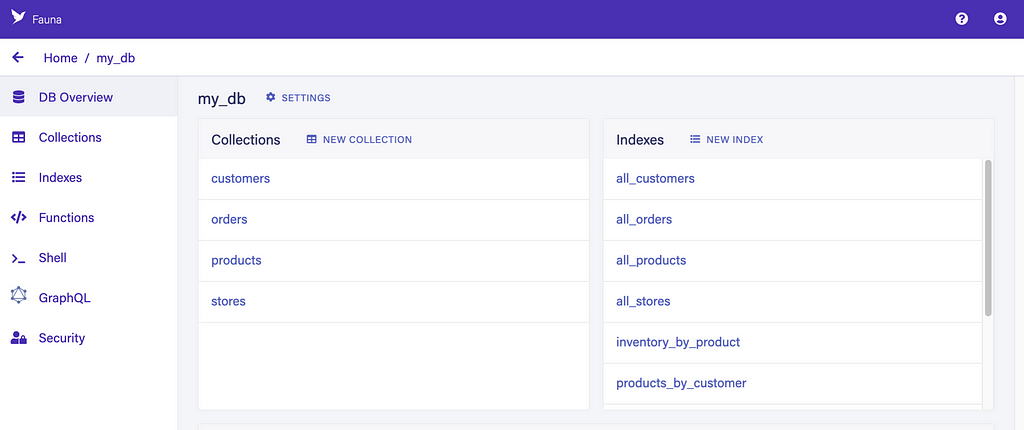Go to Collections in sidebar
The image size is (1024, 430).
[70, 137]
